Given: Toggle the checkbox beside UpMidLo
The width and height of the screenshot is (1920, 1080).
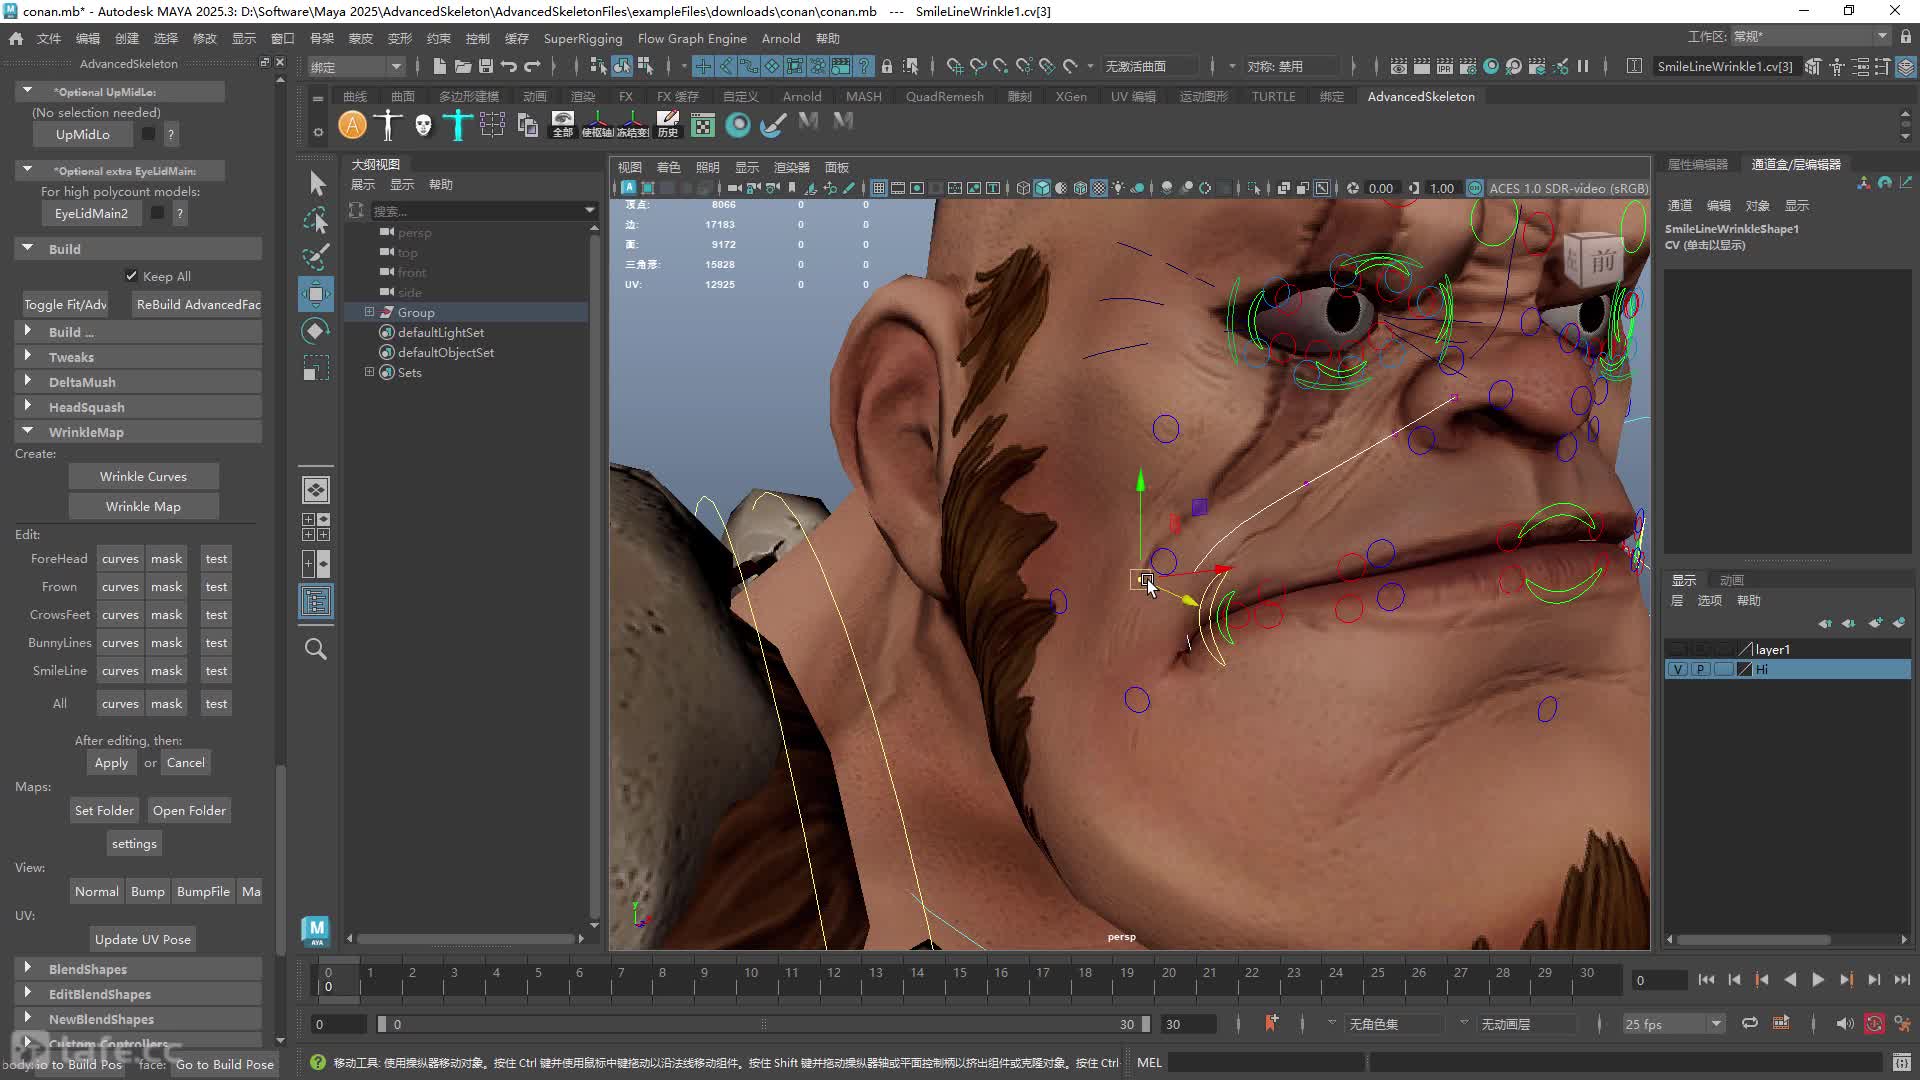Looking at the screenshot, I should 148,134.
